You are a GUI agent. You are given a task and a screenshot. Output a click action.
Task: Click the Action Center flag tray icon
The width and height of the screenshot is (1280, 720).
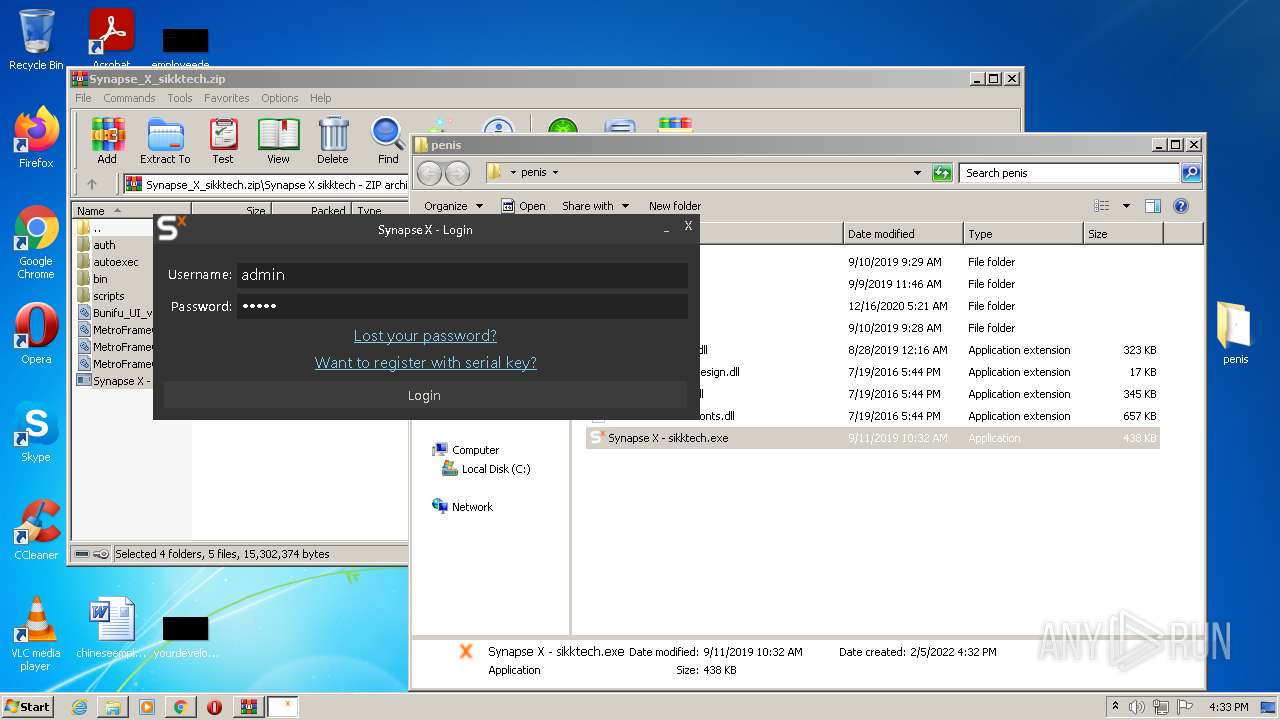point(1185,707)
